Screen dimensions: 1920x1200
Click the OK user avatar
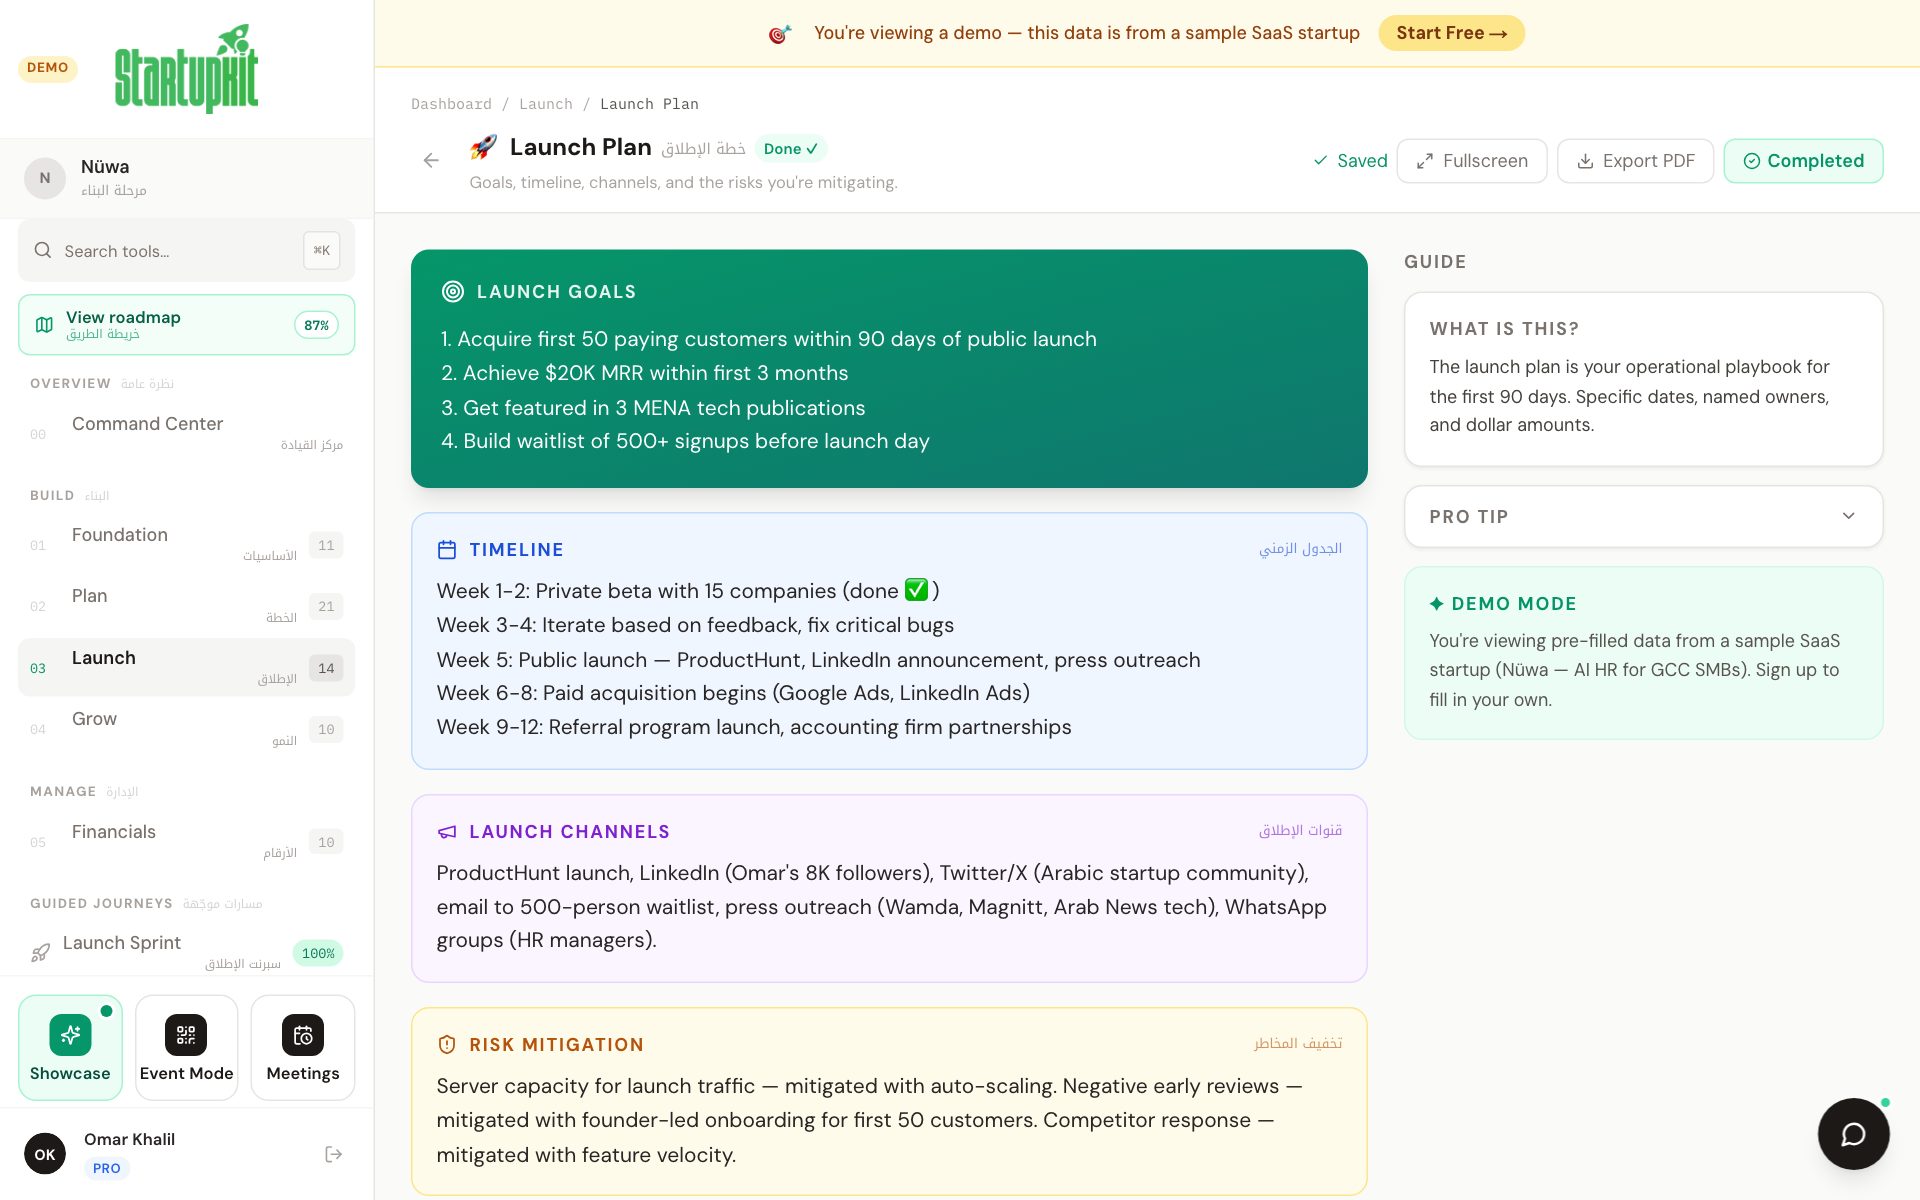(x=45, y=1154)
